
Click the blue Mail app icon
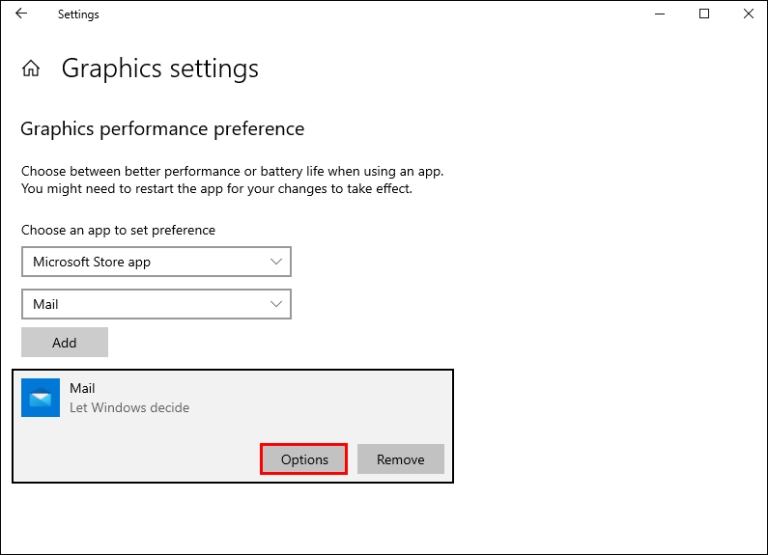(41, 398)
